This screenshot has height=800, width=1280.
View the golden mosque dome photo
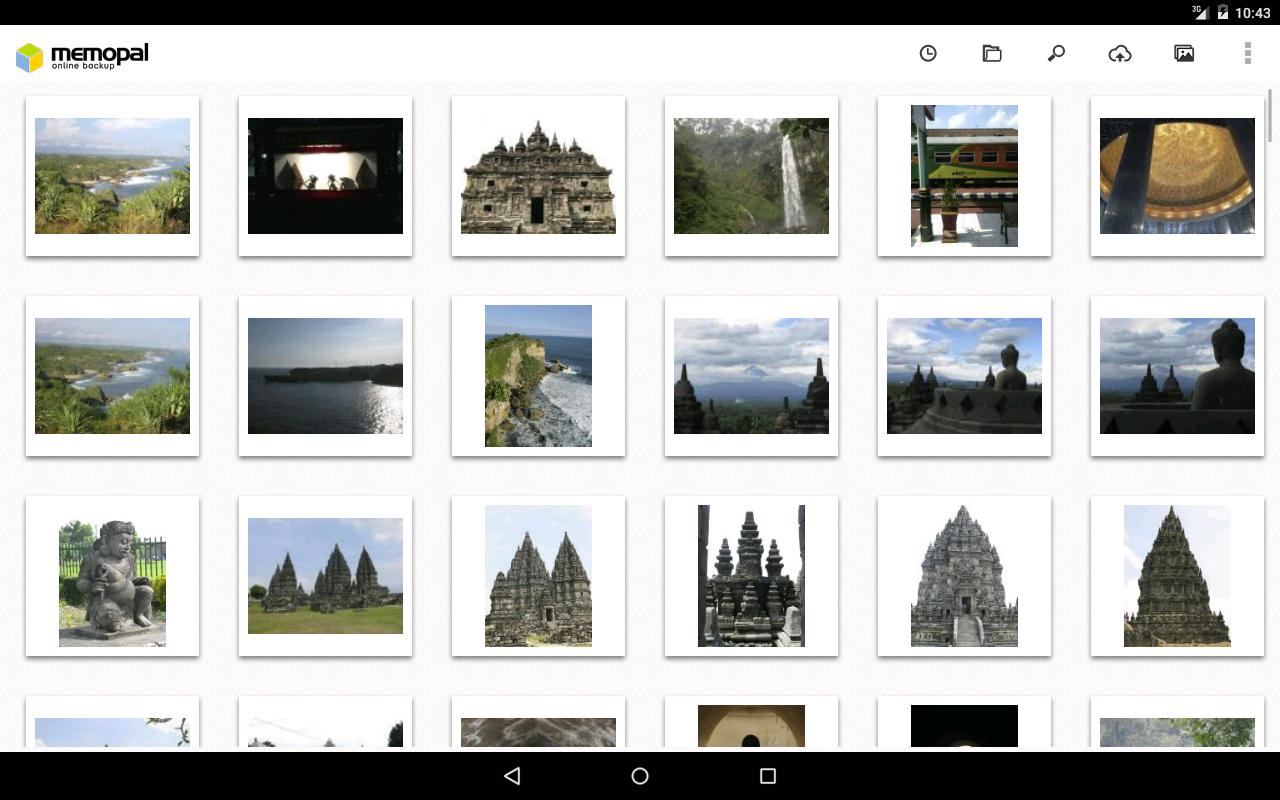pyautogui.click(x=1177, y=176)
